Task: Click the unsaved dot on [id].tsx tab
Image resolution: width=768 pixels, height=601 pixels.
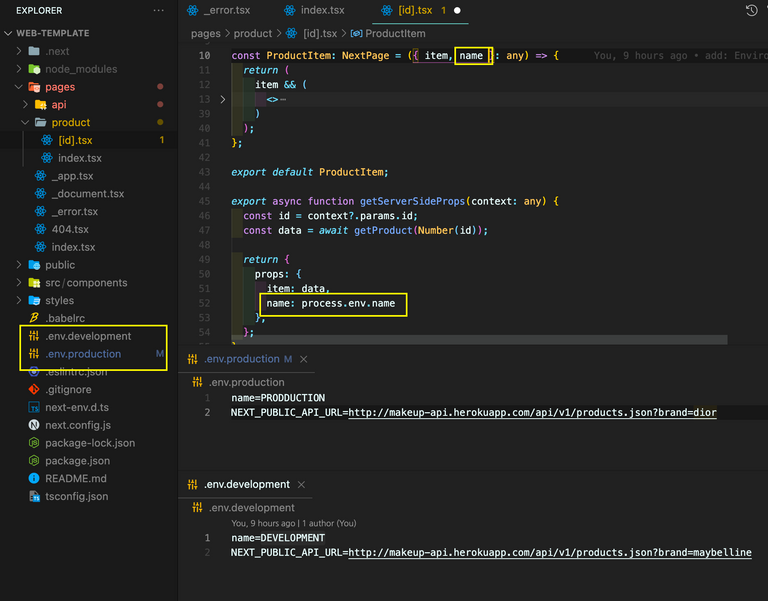Action: 457,10
